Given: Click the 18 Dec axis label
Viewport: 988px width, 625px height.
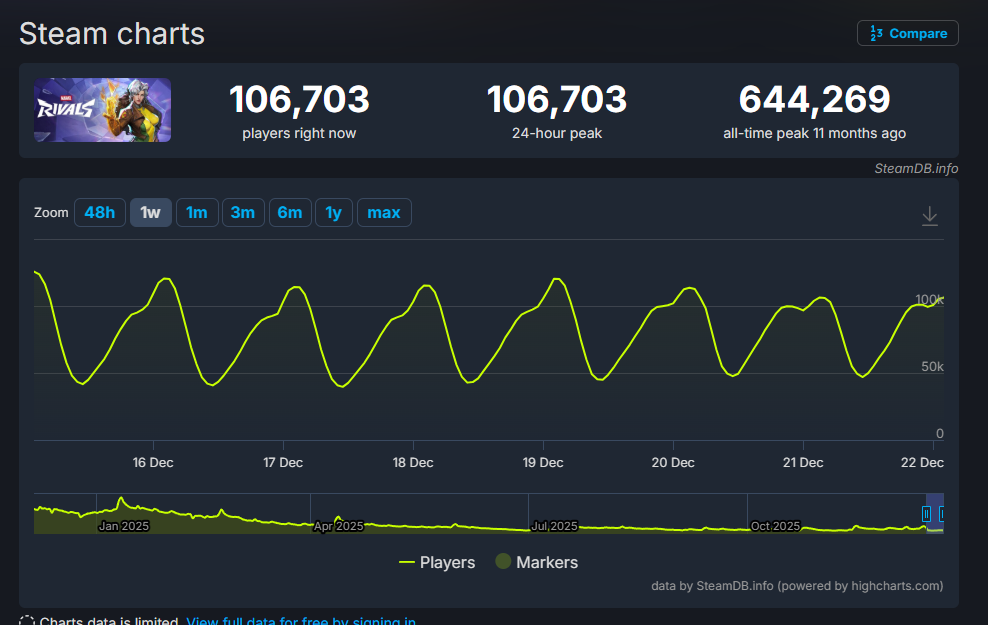Looking at the screenshot, I should pyautogui.click(x=413, y=462).
